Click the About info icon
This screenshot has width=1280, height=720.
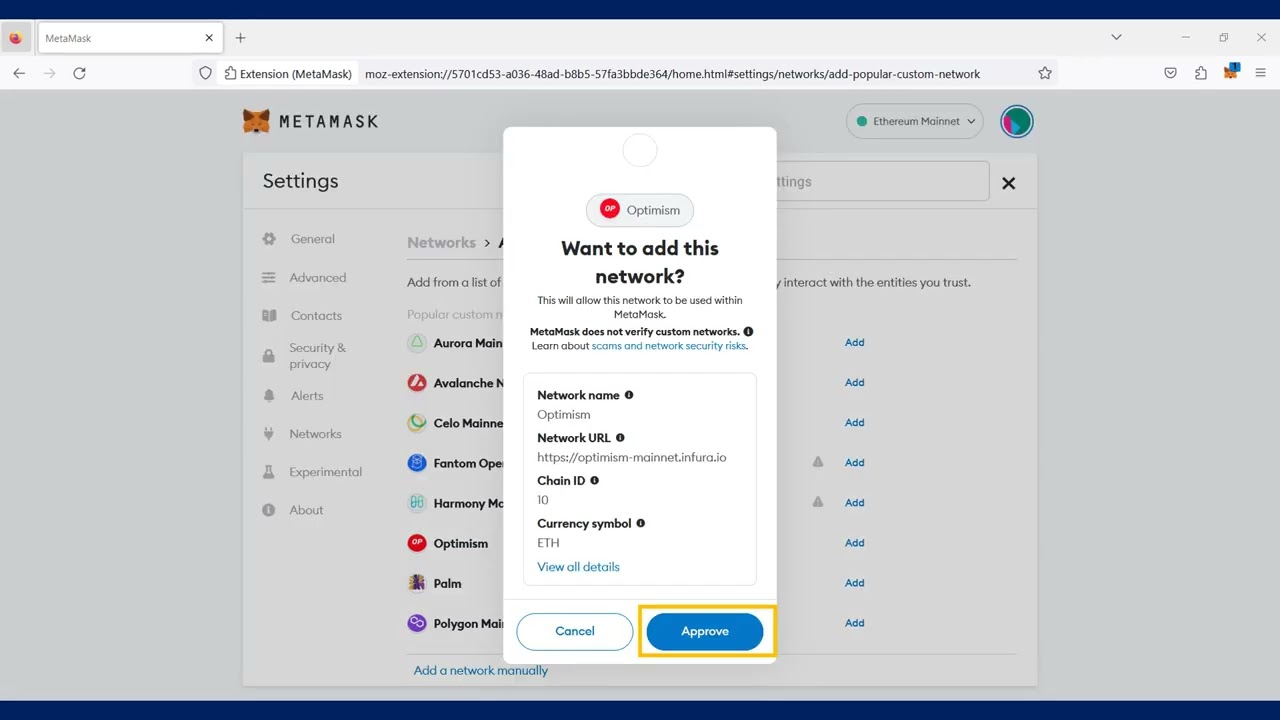tap(269, 510)
